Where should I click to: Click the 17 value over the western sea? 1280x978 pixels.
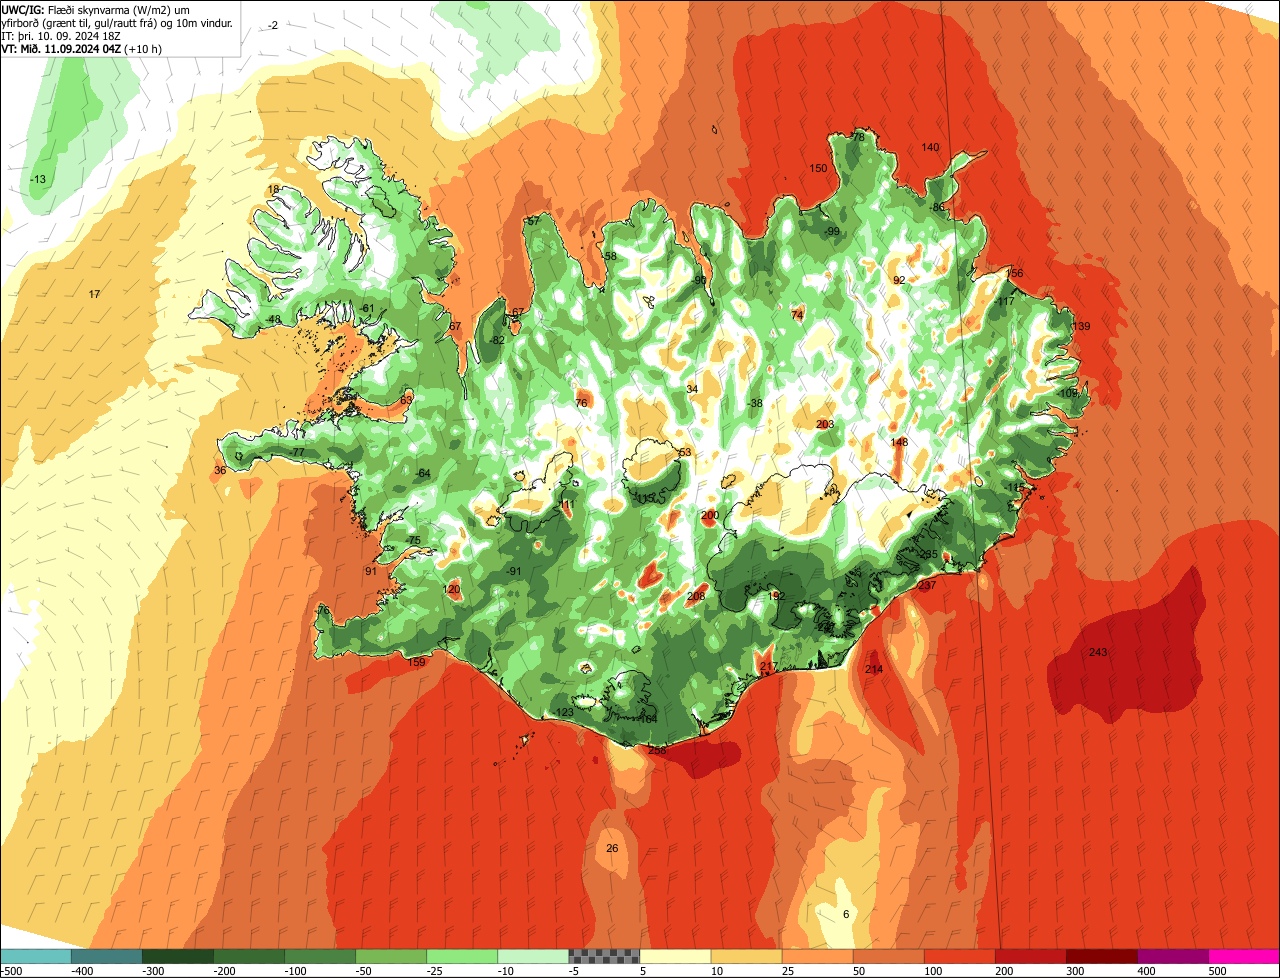[94, 294]
